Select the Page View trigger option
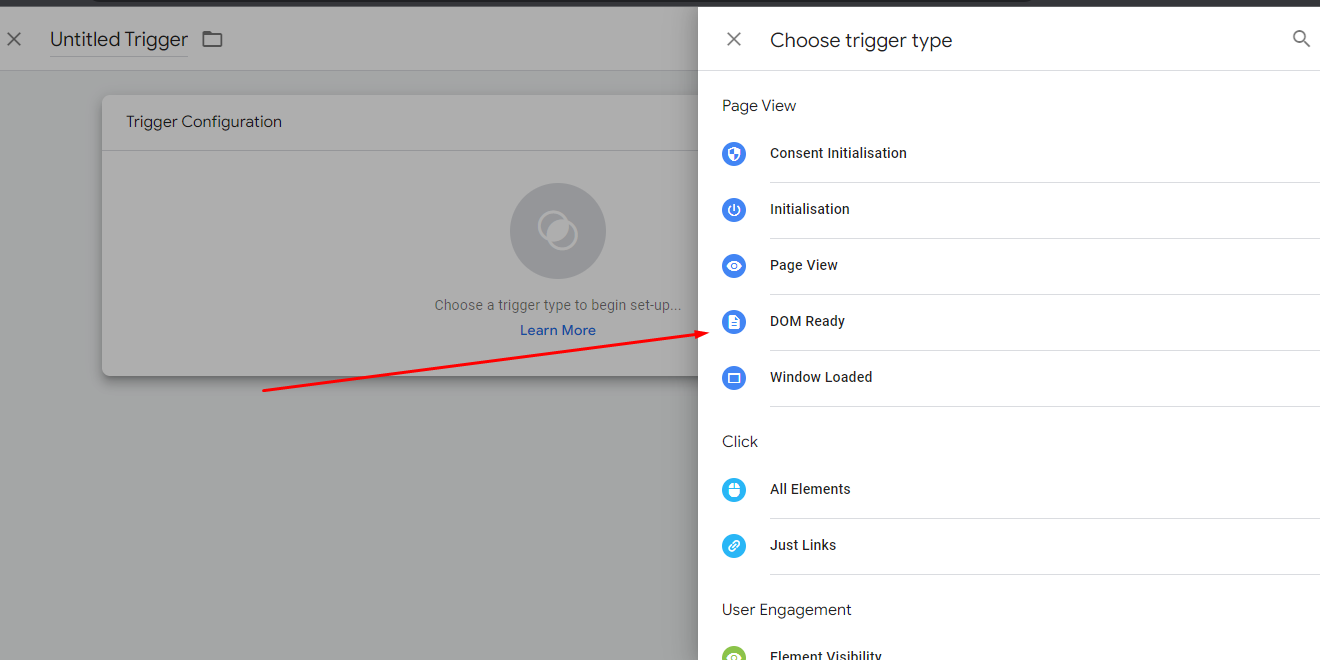The image size is (1320, 660). click(804, 265)
